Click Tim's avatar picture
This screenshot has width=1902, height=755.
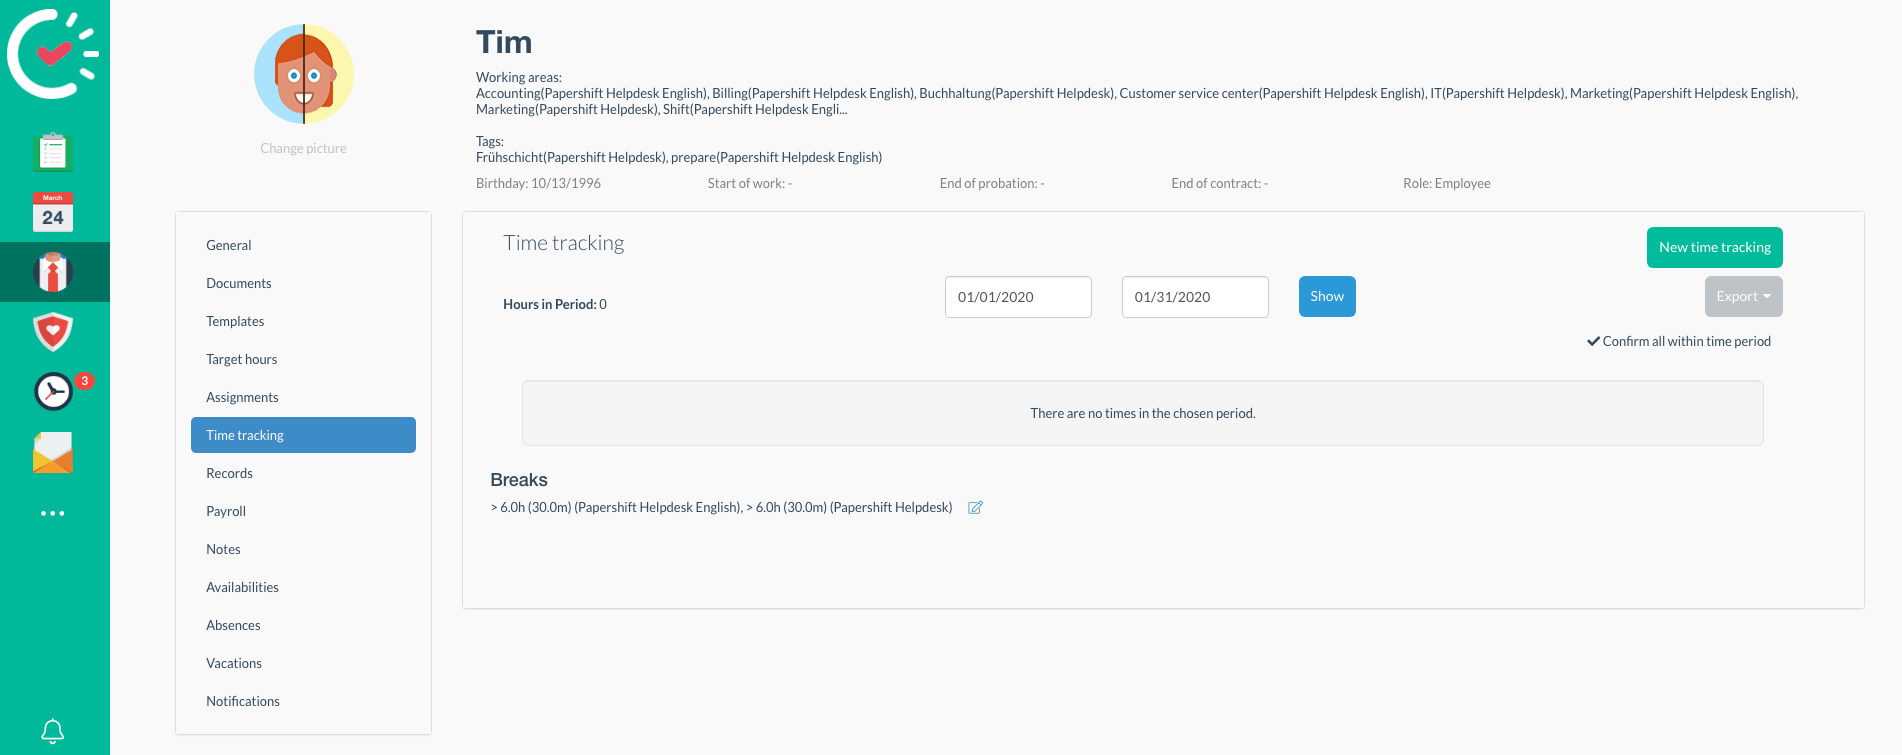[304, 74]
